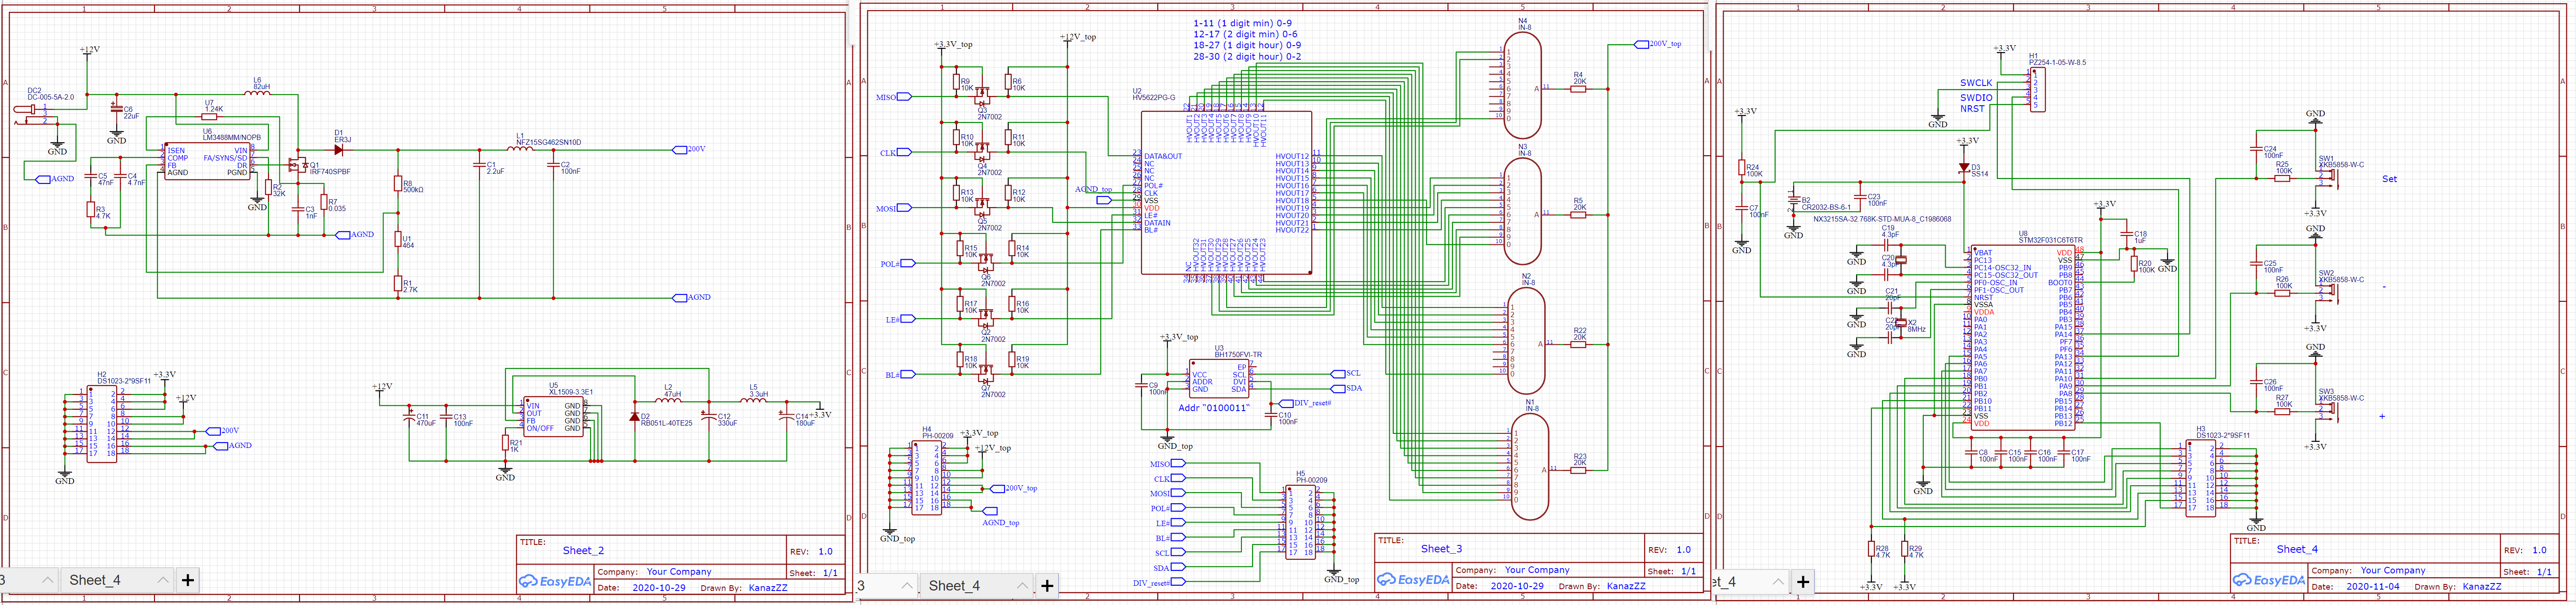Select the IRF740SPBF MOSFET label
The width and height of the screenshot is (2576, 605).
click(330, 172)
